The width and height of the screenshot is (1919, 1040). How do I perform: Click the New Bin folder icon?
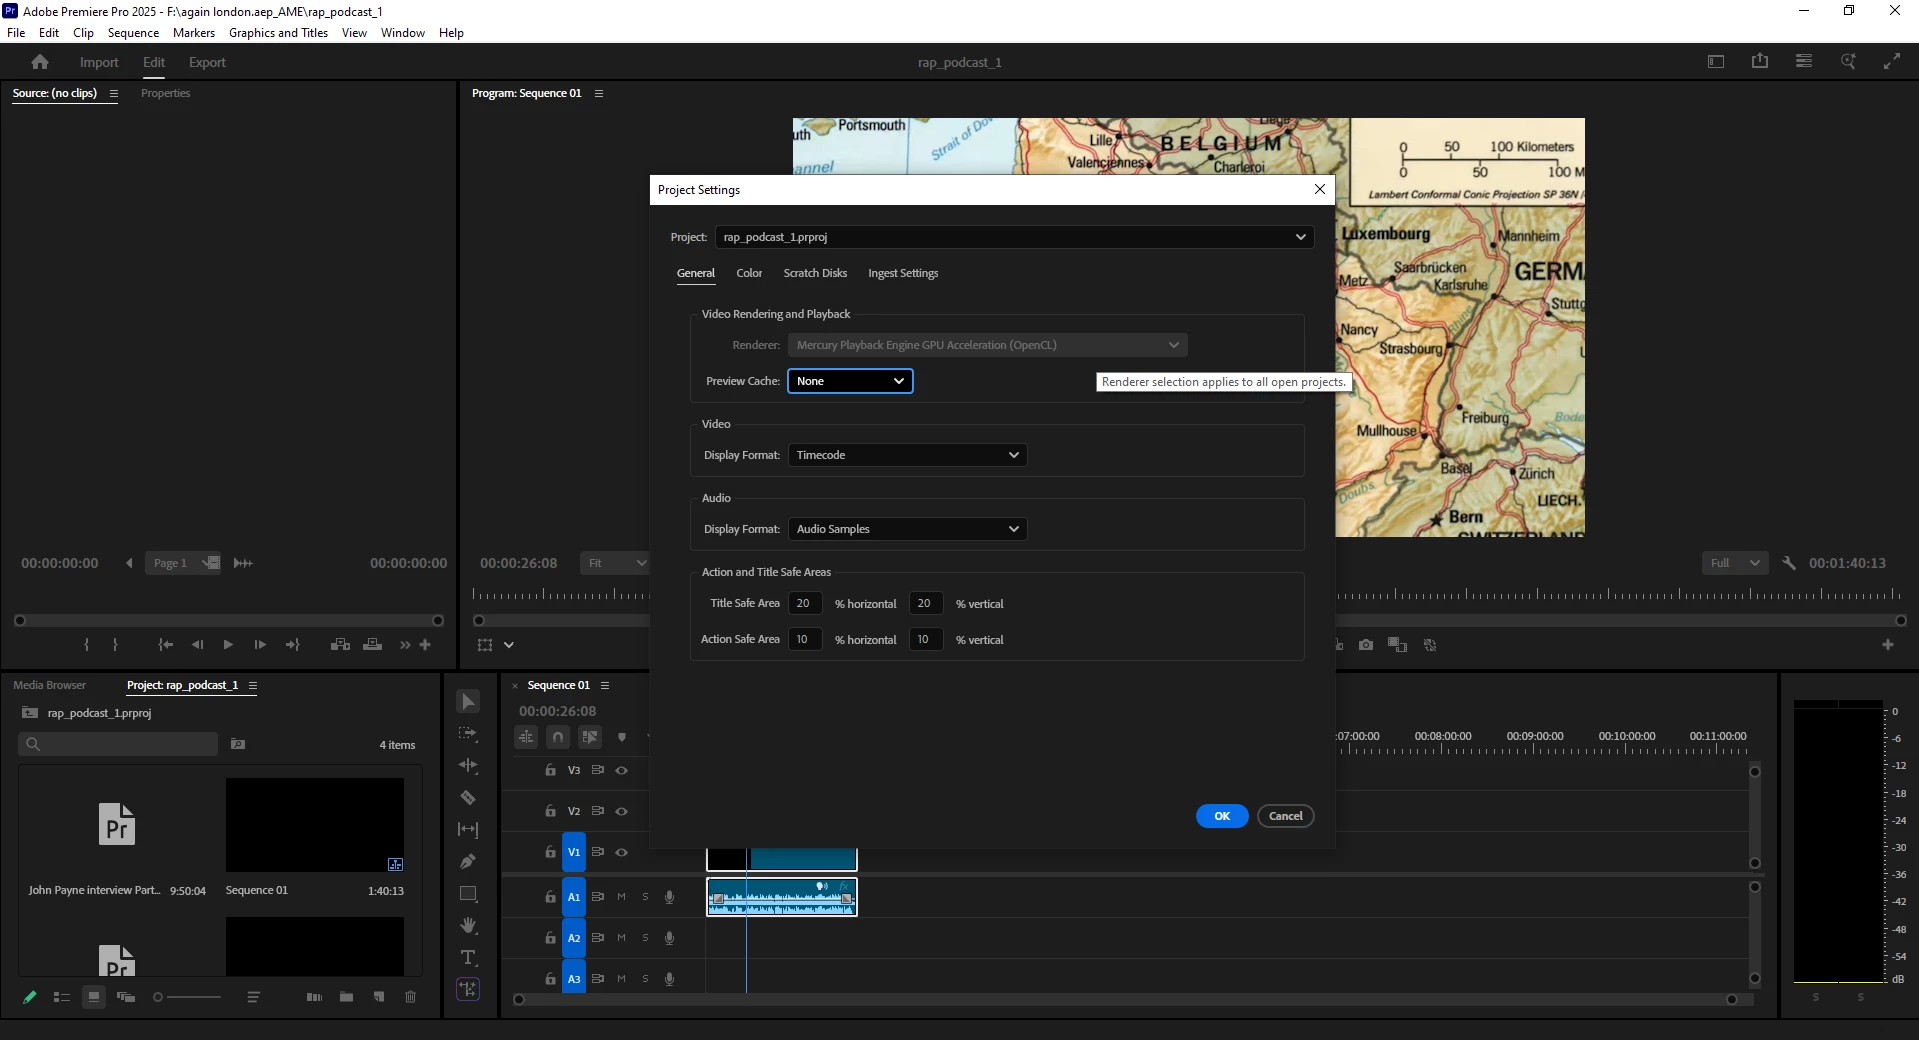(346, 997)
